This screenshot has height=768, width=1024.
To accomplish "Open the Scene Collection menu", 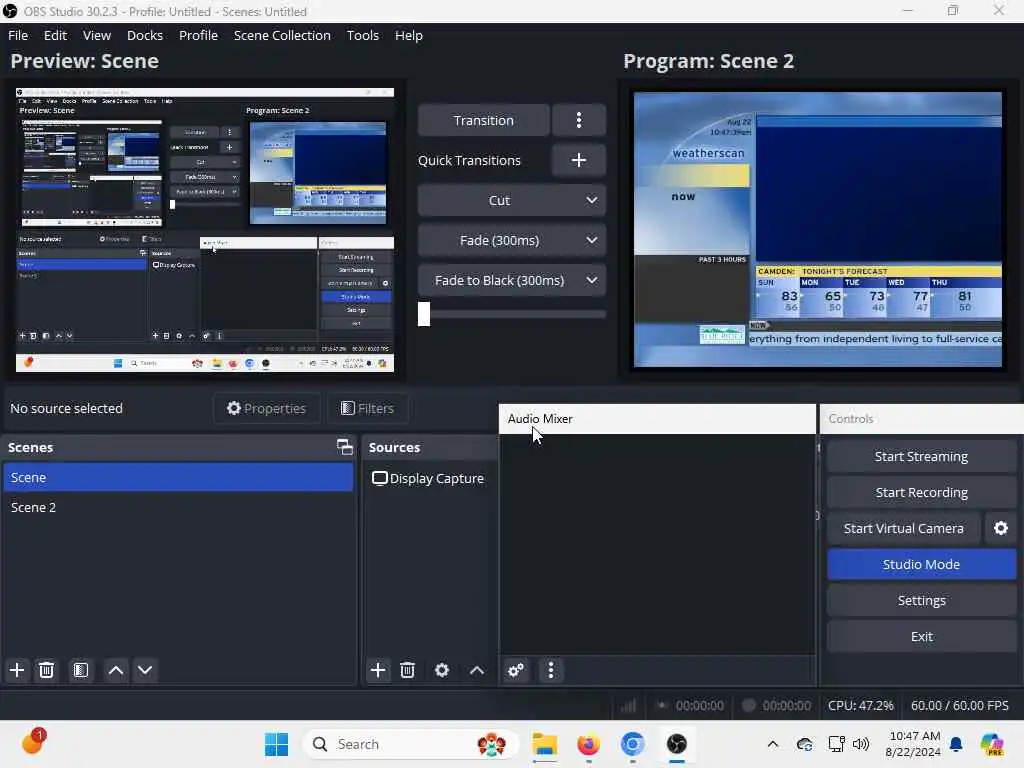I will [x=282, y=35].
